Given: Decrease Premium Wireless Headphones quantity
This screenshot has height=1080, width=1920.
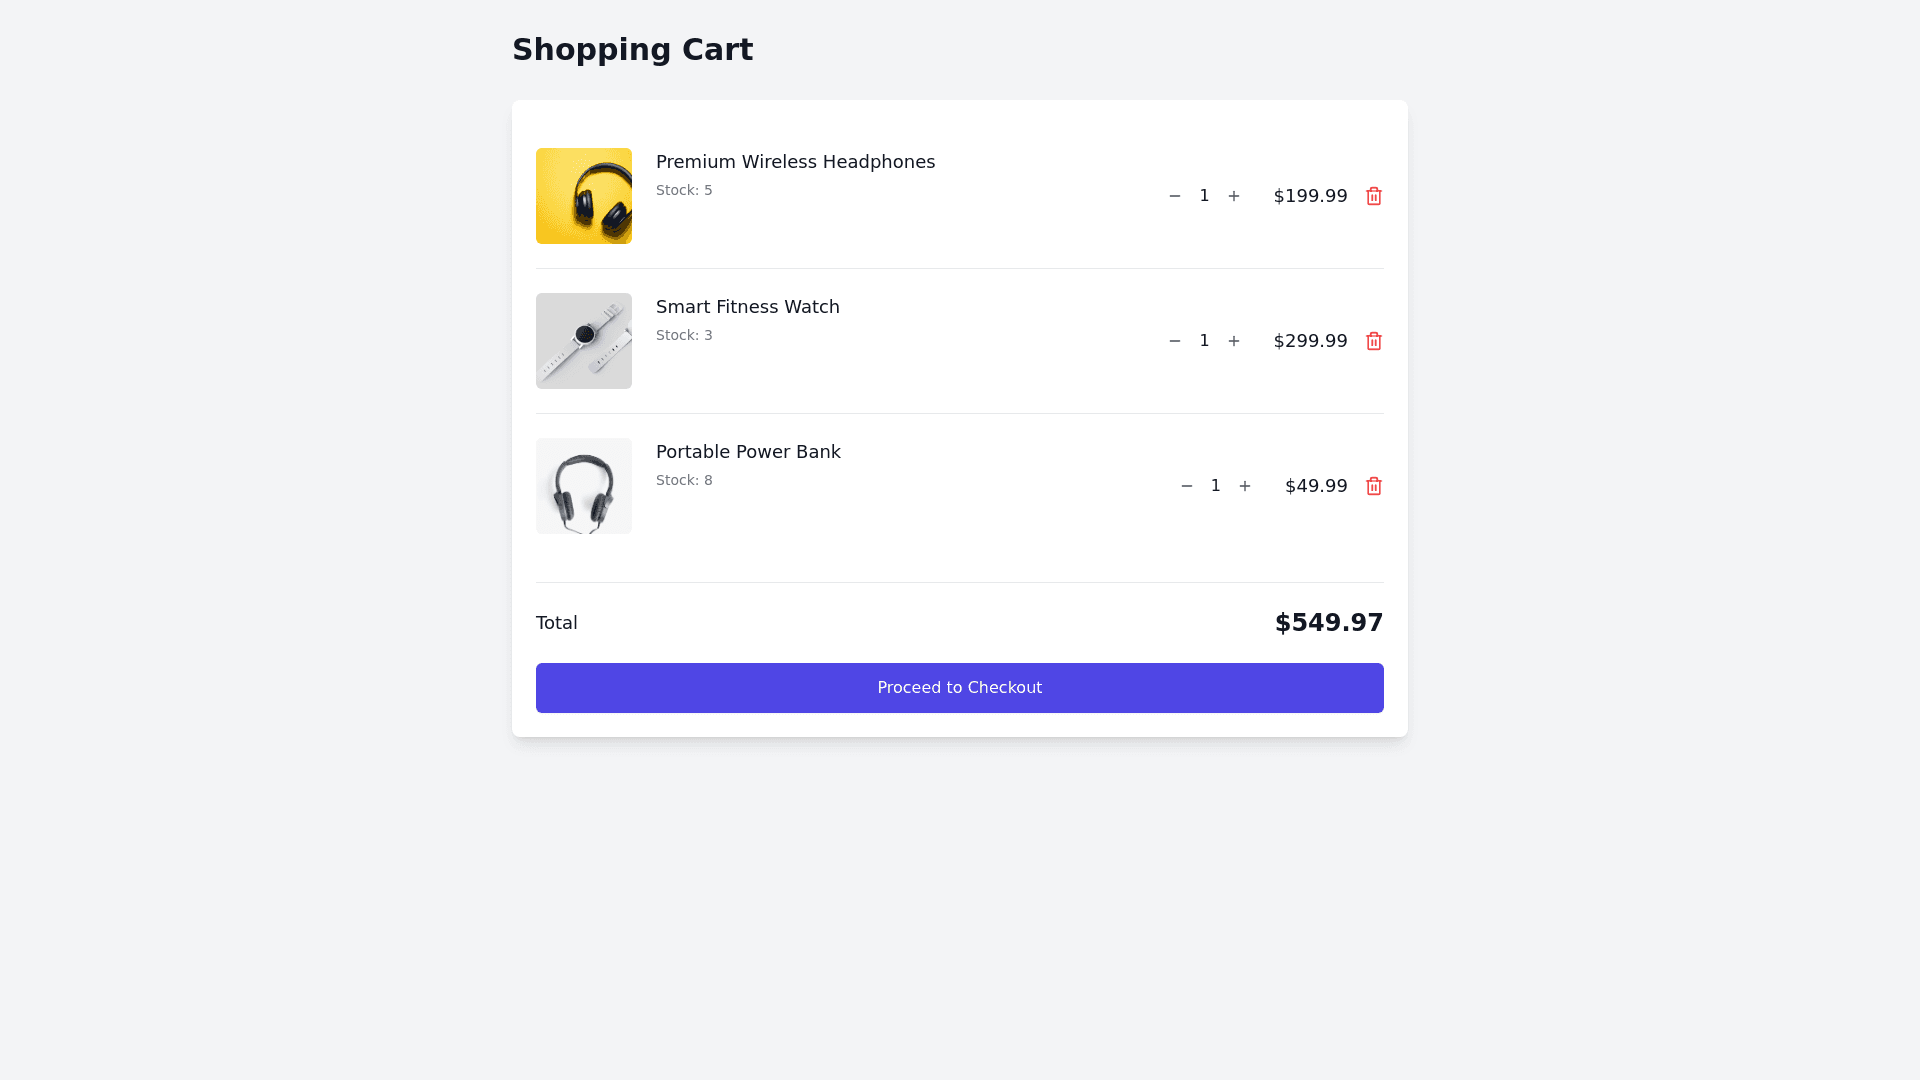Looking at the screenshot, I should tap(1175, 196).
